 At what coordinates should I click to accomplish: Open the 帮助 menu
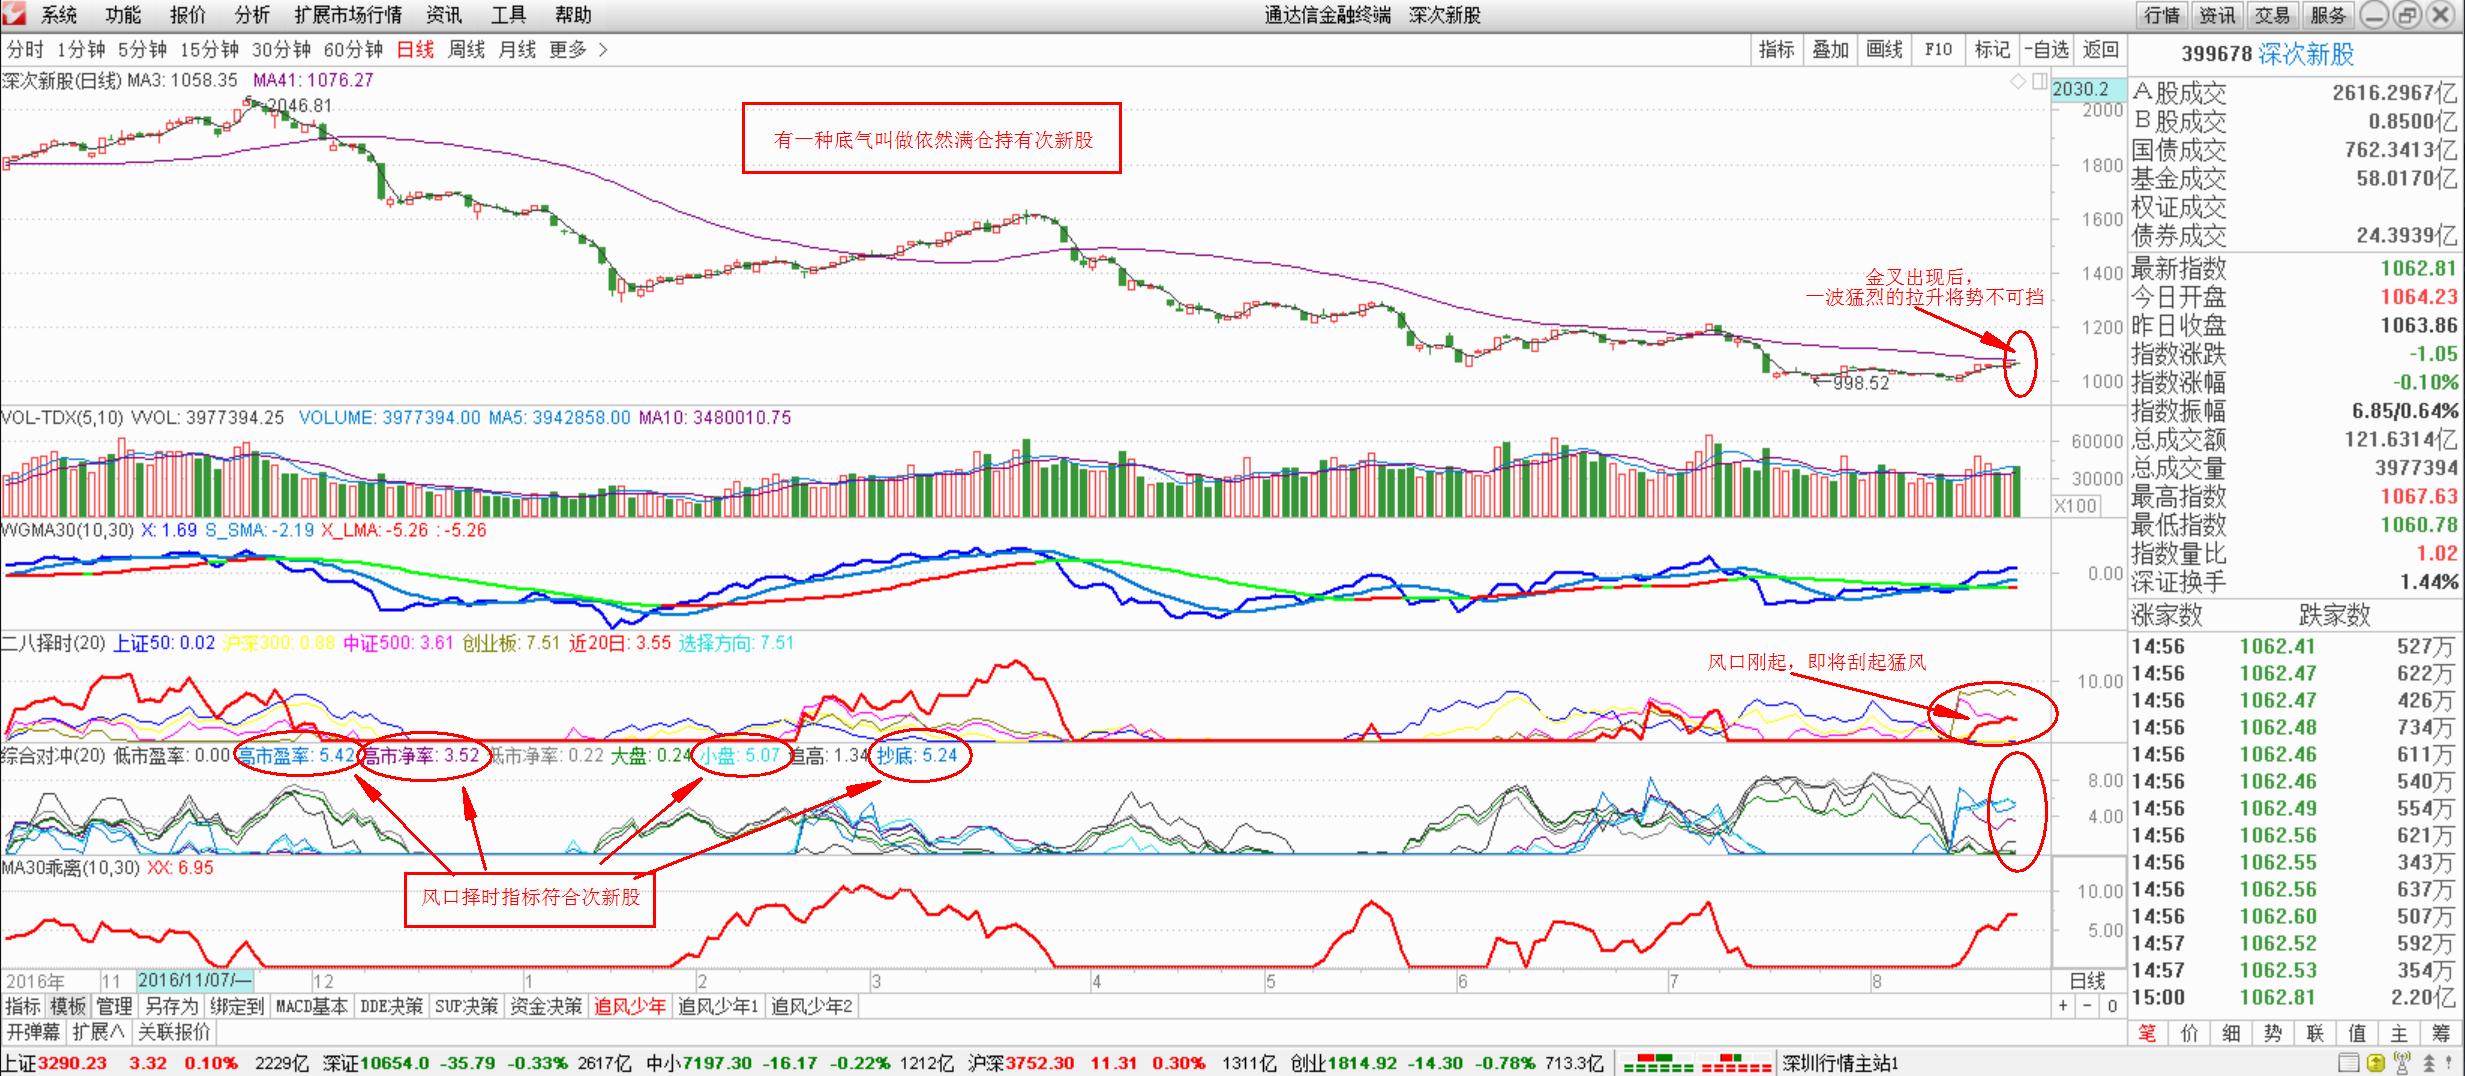pyautogui.click(x=573, y=15)
